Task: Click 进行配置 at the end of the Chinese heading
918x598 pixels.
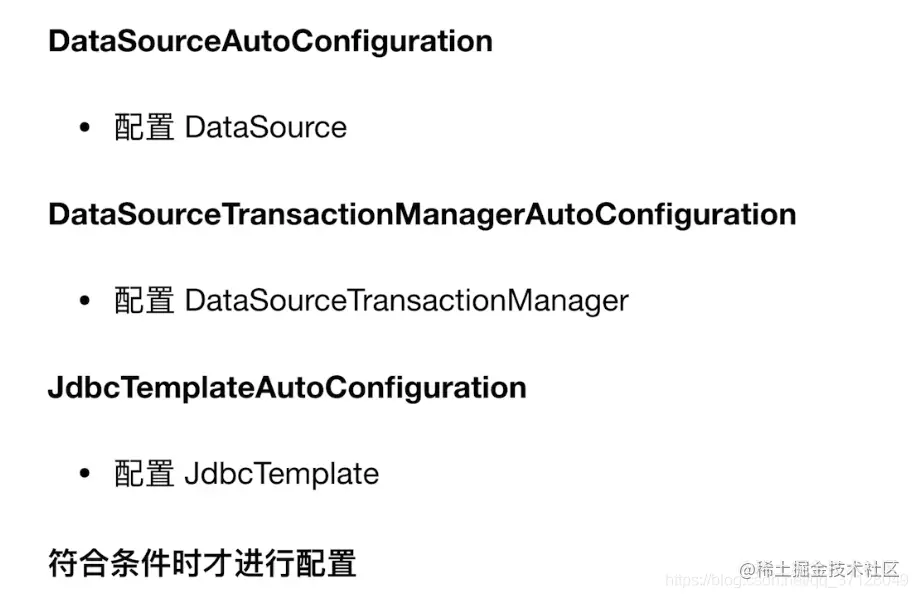Action: (295, 563)
